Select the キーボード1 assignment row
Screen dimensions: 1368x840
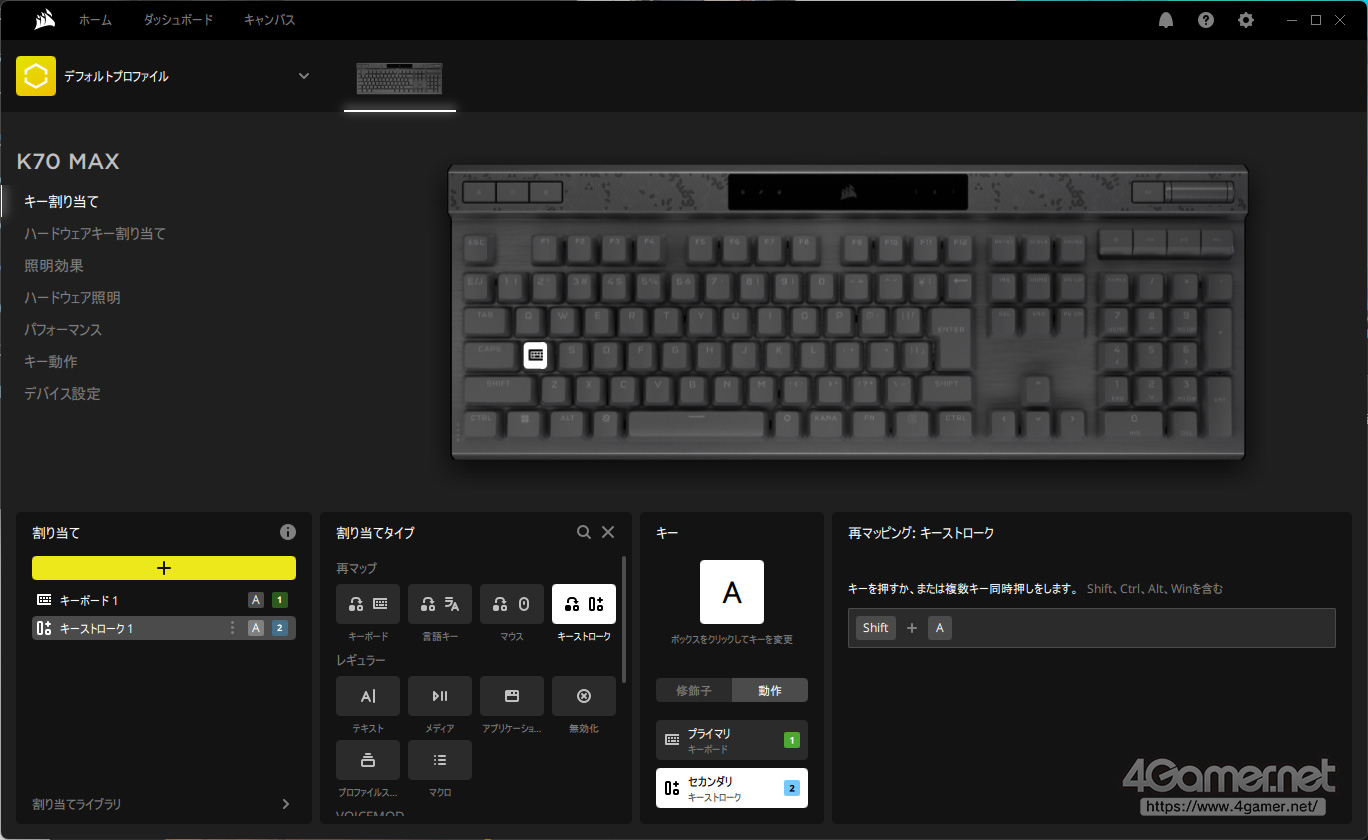point(164,600)
